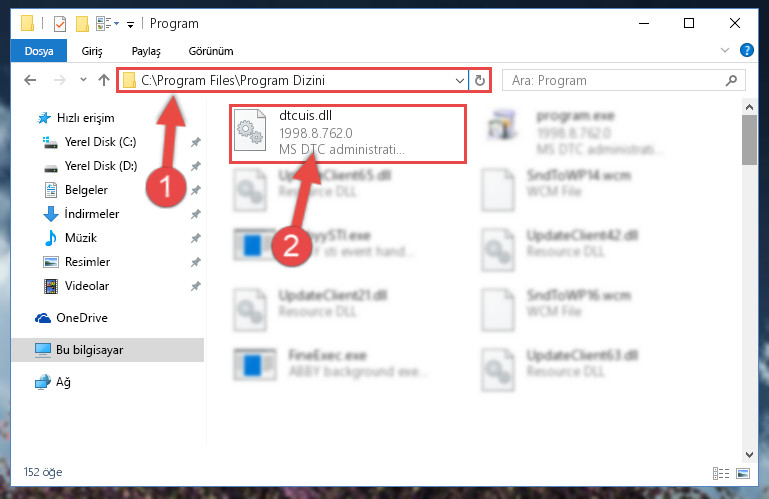Click the Back navigation arrow
769x499 pixels.
coord(30,80)
